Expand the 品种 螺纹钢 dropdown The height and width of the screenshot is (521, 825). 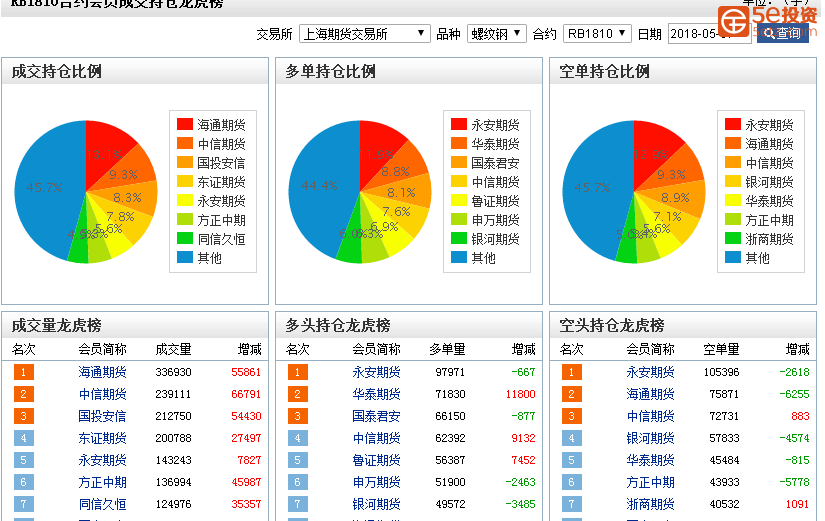[x=496, y=34]
